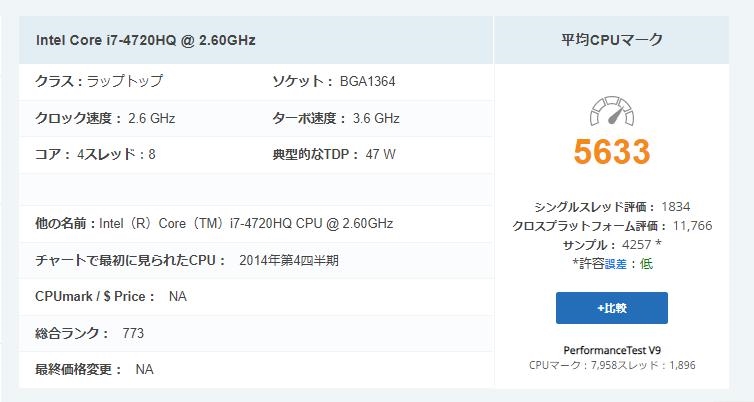Click the 総合ランク 773 row
Image resolution: width=754 pixels, height=402 pixels.
click(x=256, y=333)
